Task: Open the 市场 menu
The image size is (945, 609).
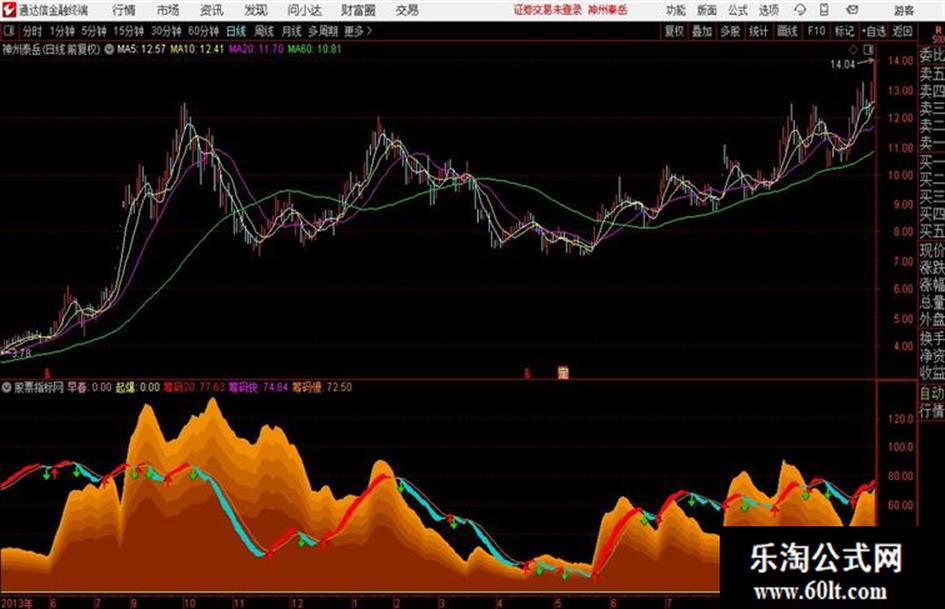Action: pyautogui.click(x=168, y=10)
